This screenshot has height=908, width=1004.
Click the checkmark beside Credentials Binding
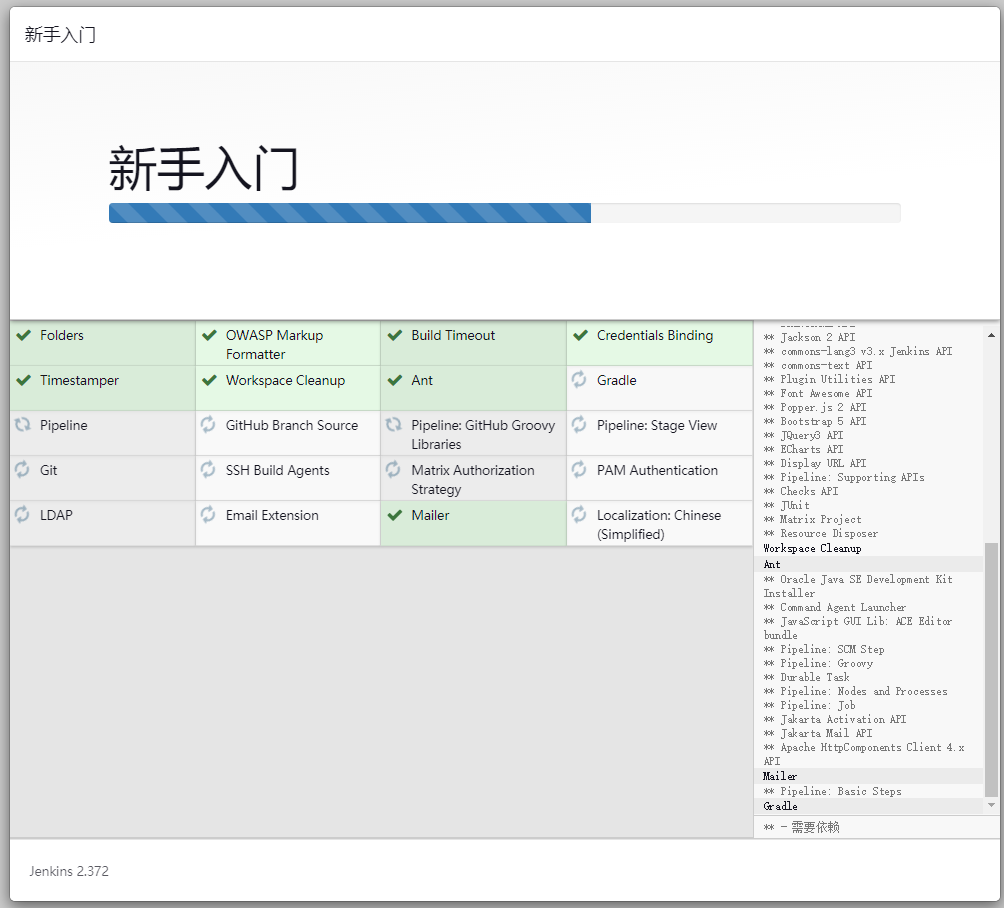pos(579,336)
